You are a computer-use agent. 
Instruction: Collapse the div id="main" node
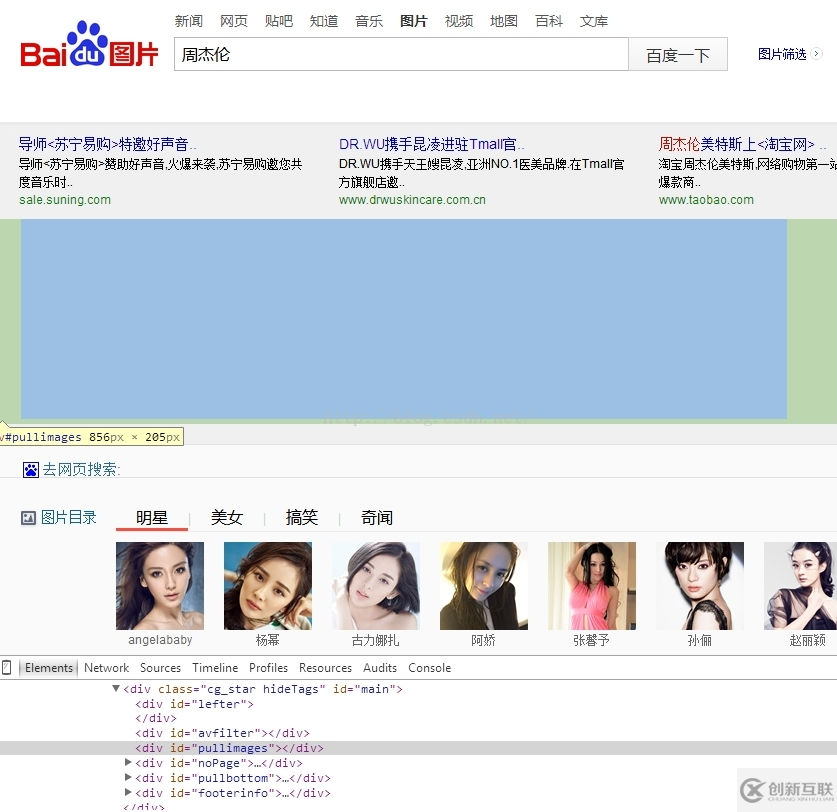tap(116, 688)
